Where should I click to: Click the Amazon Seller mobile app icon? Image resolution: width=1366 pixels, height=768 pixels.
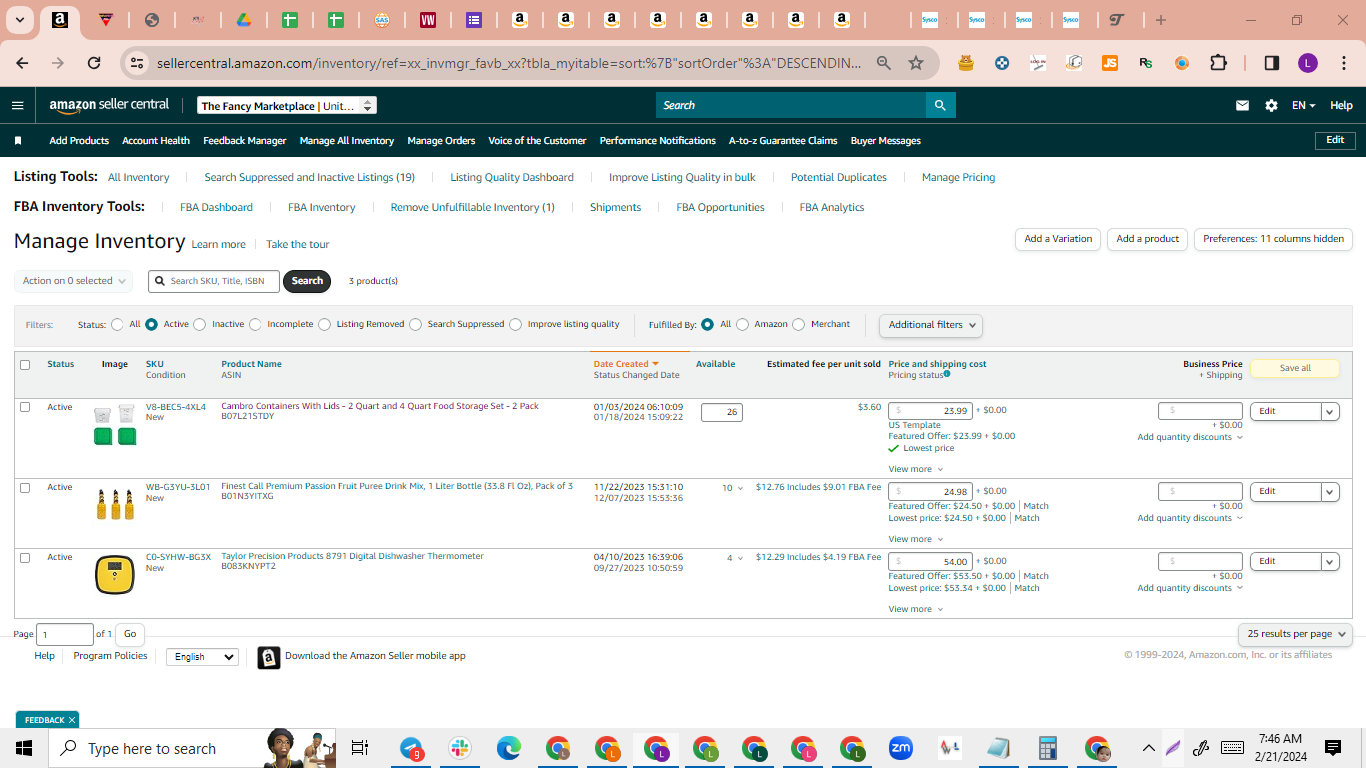pos(268,657)
